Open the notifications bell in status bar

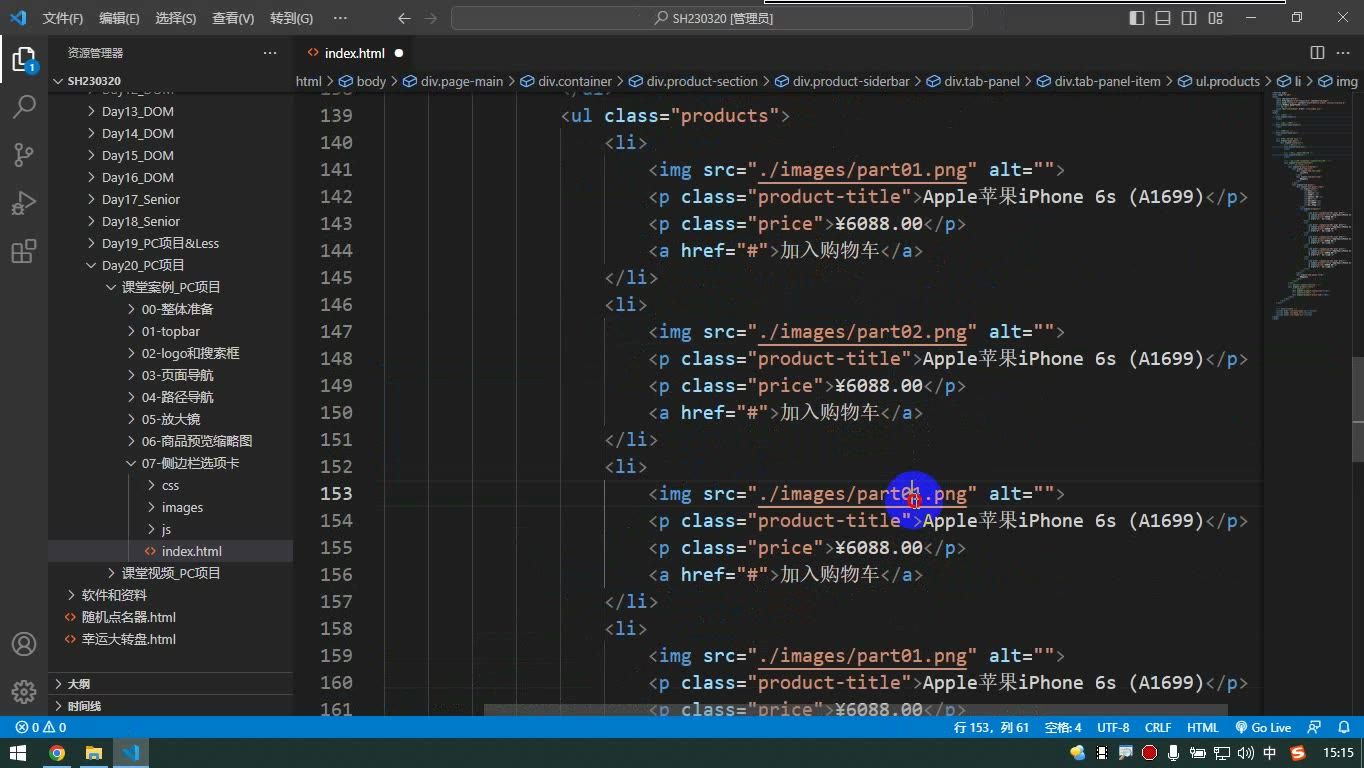tap(1342, 728)
